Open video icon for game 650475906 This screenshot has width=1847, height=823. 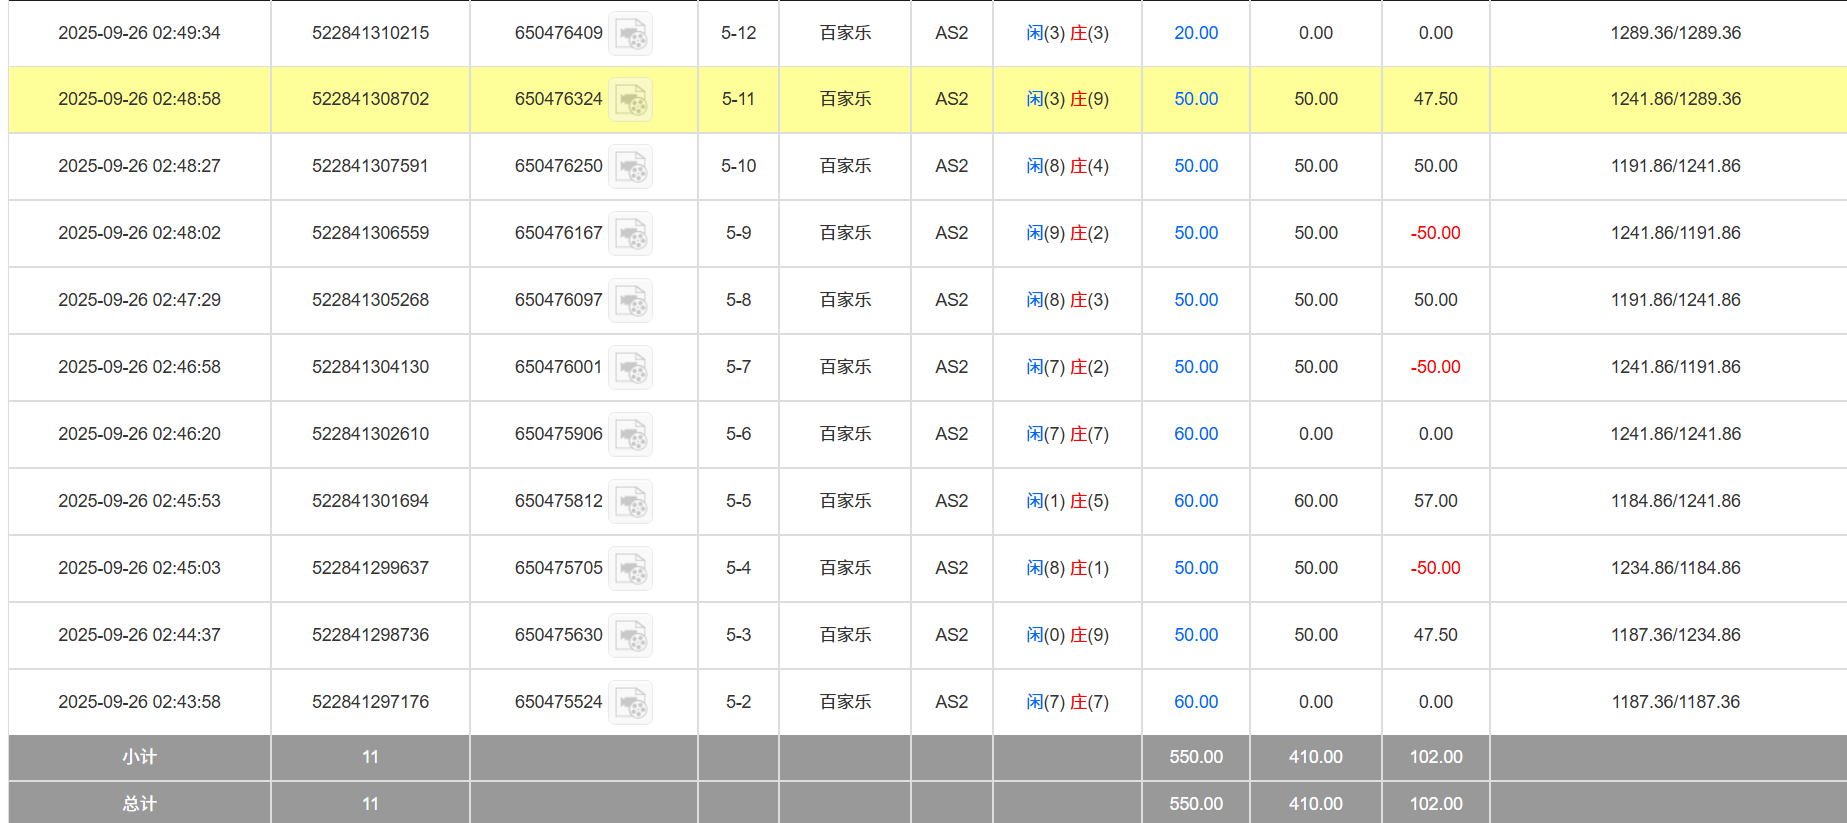[631, 435]
